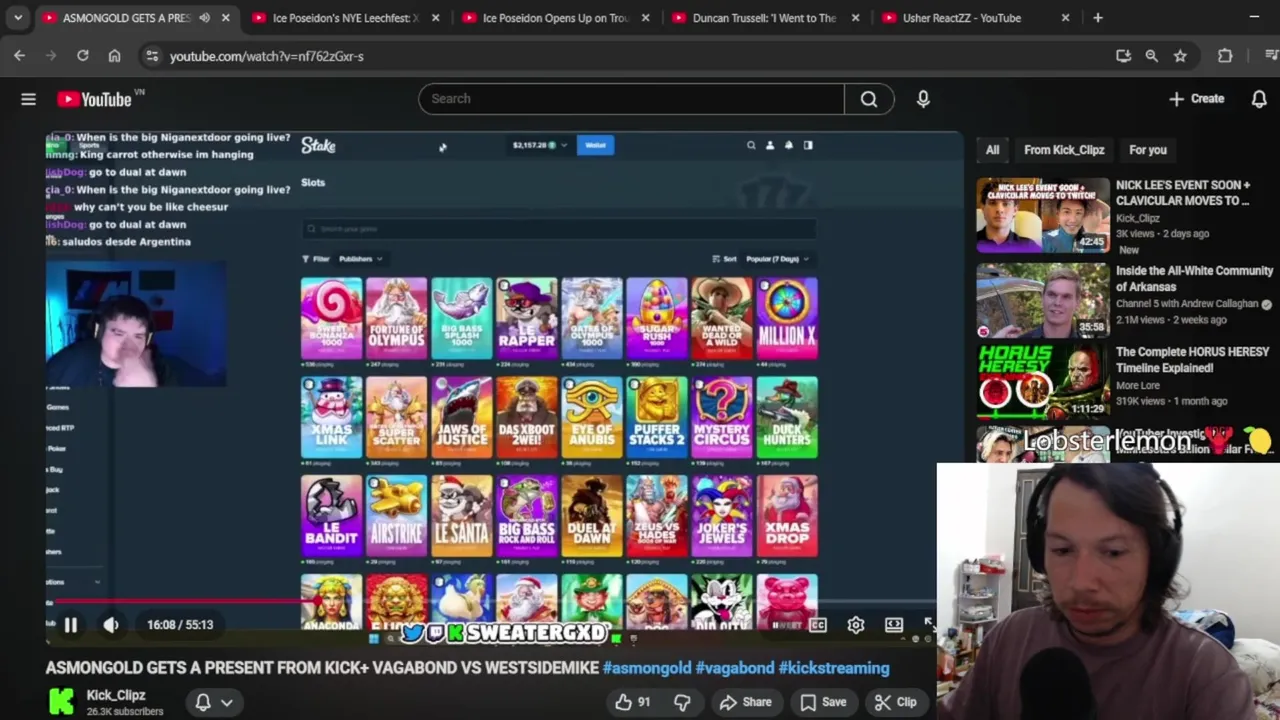Image resolution: width=1280 pixels, height=720 pixels.
Task: Select the Sweet Bonanza 1000 slot tile
Action: pos(332,318)
